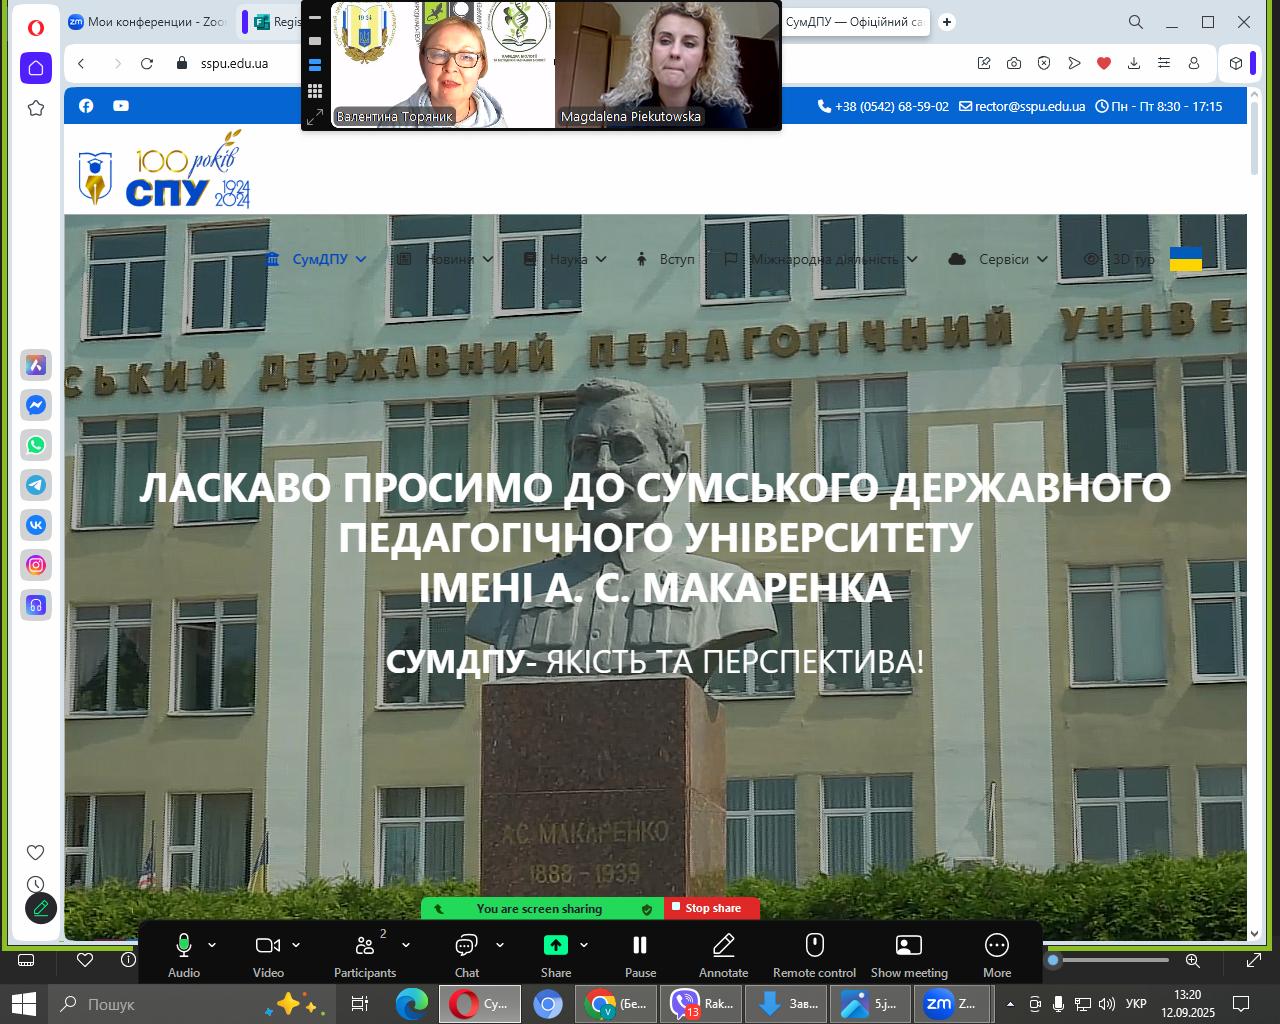This screenshot has height=1024, width=1280.
Task: Toggle Participants panel in Zoom
Action: click(x=365, y=954)
